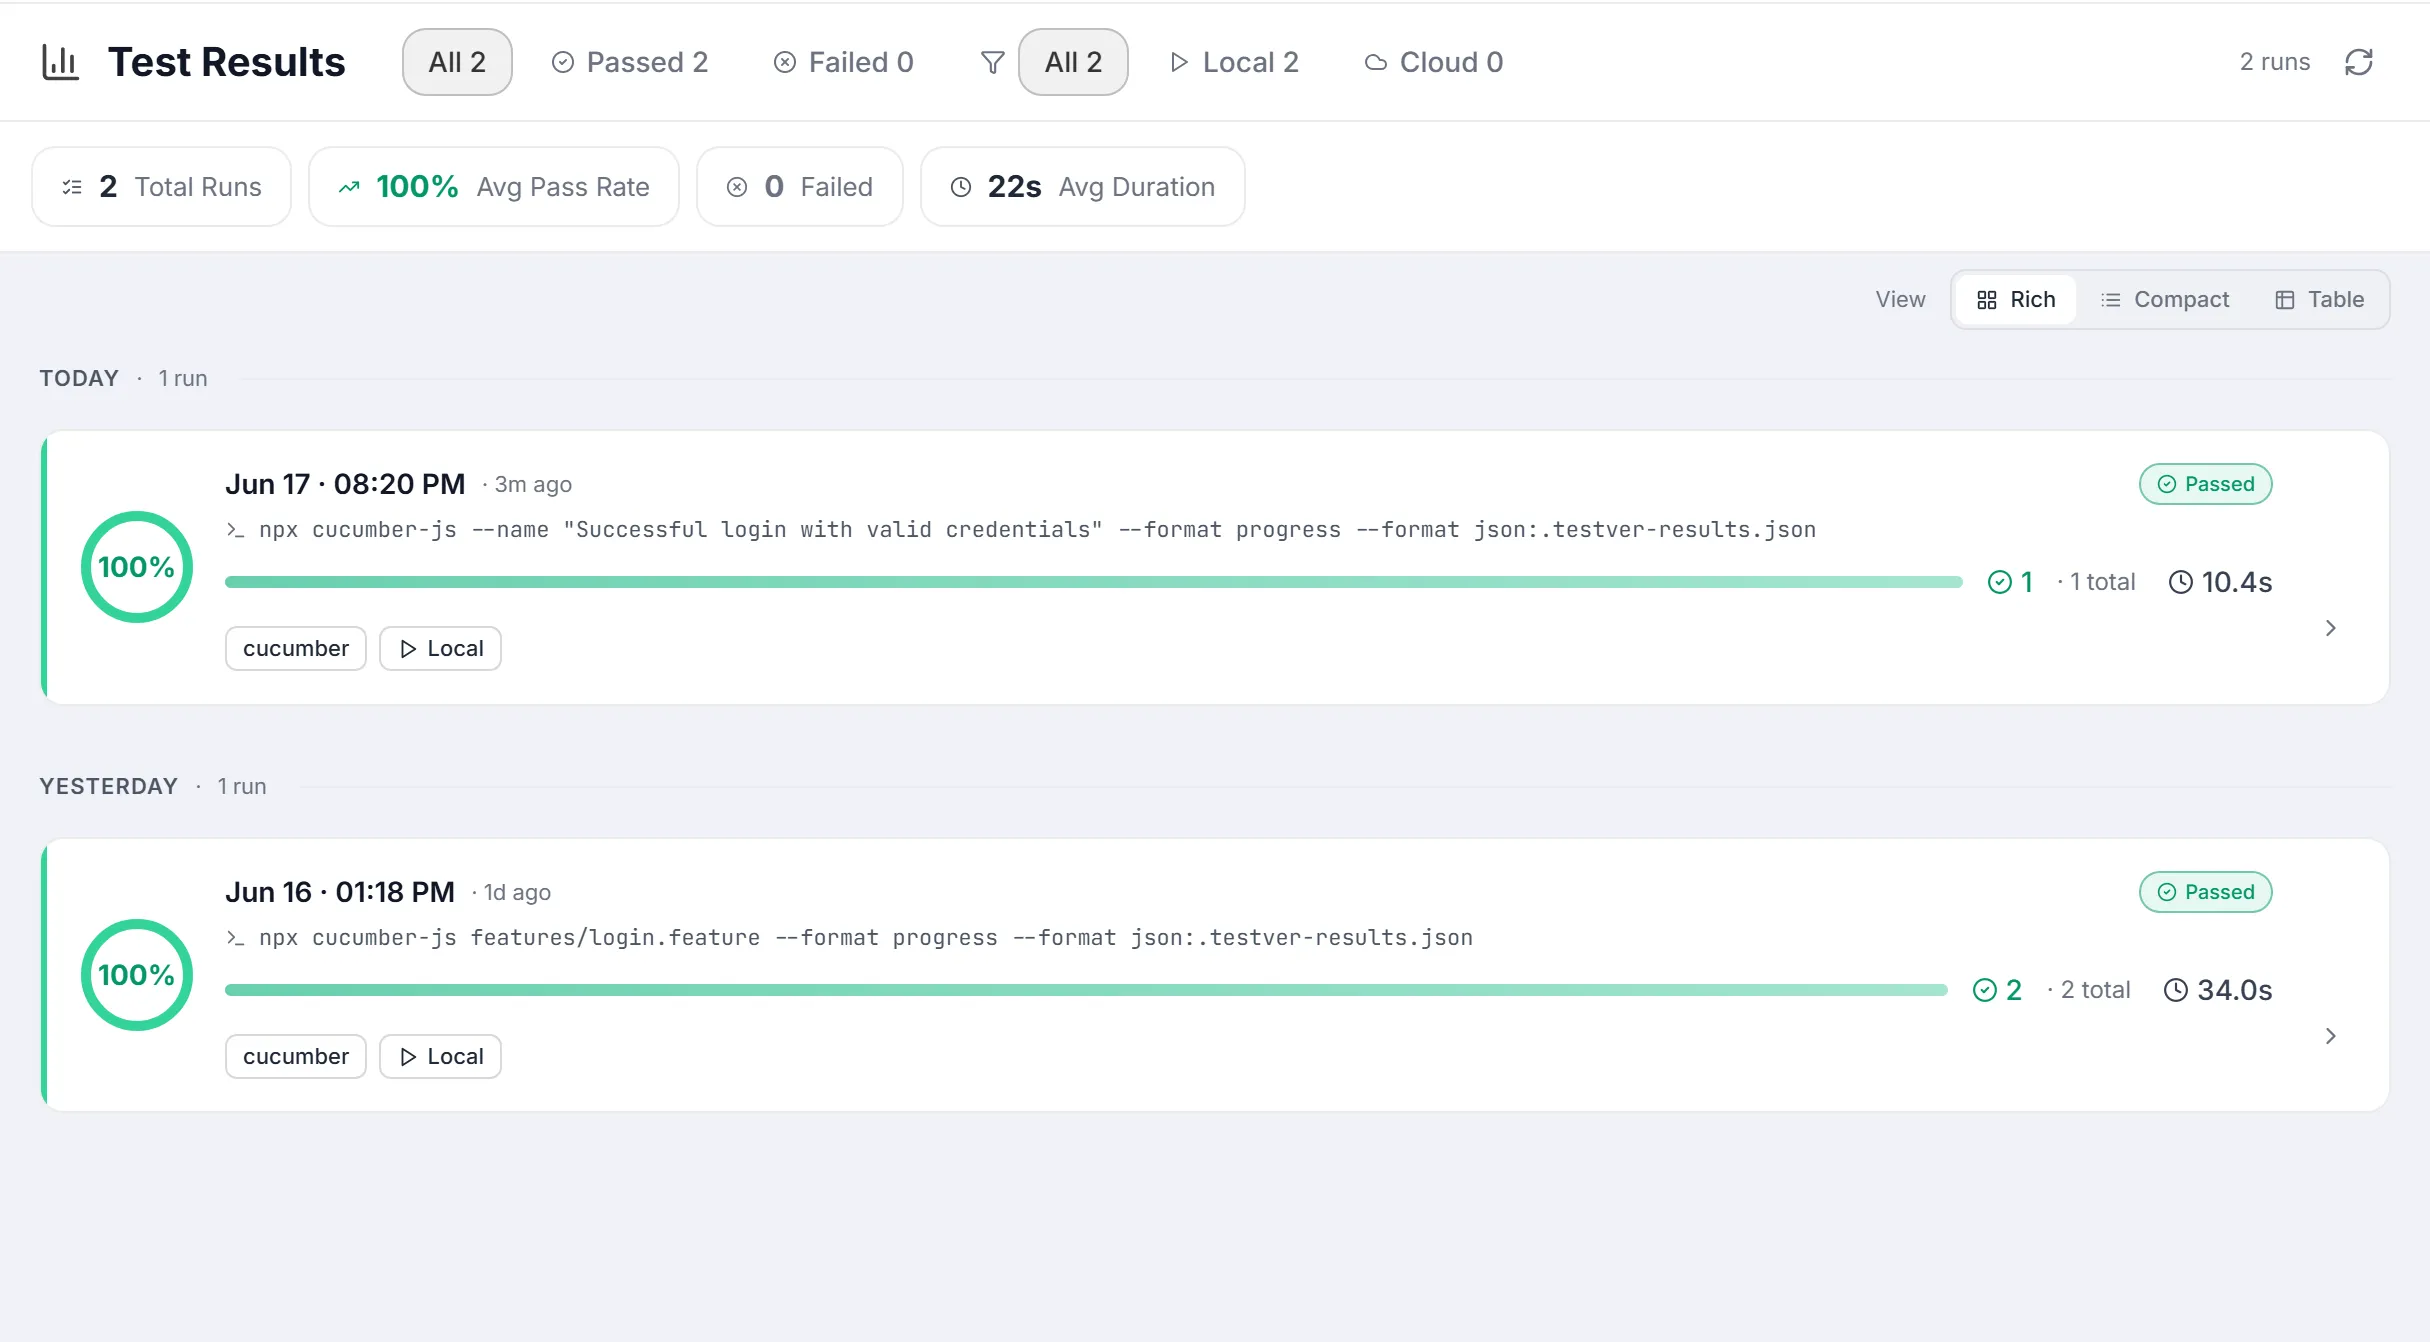The height and width of the screenshot is (1342, 2430).
Task: Click the refresh runs icon
Action: (2359, 62)
